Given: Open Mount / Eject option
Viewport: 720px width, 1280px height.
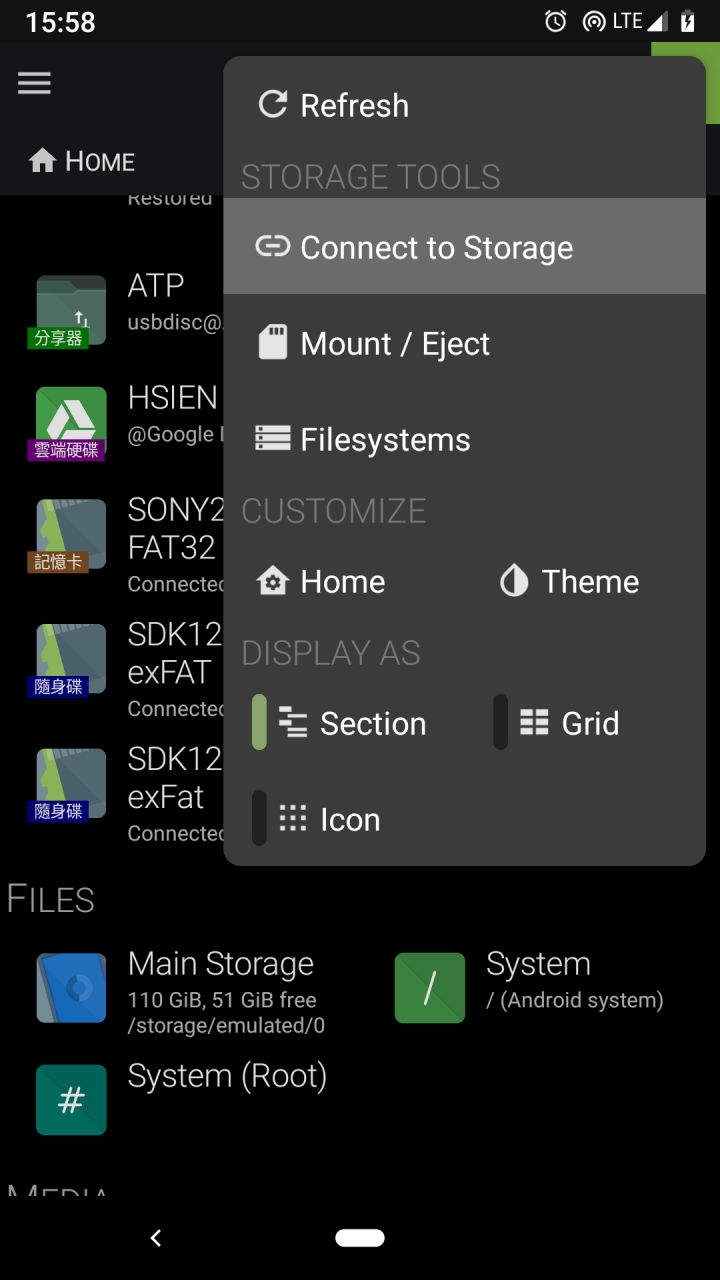Looking at the screenshot, I should pyautogui.click(x=395, y=344).
